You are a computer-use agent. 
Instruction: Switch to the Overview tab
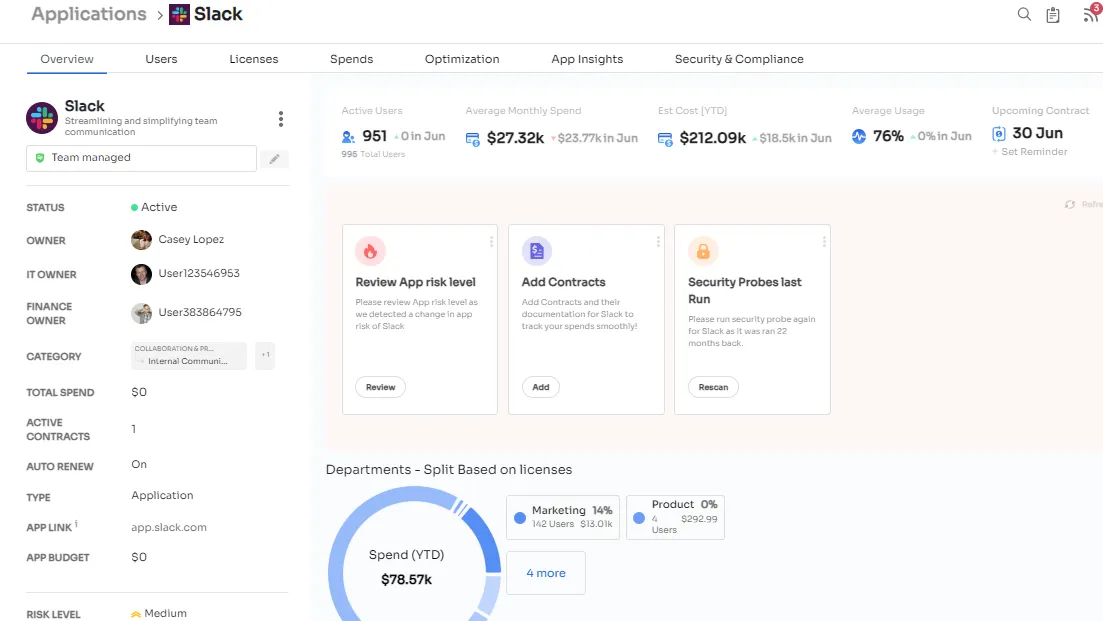click(x=67, y=59)
